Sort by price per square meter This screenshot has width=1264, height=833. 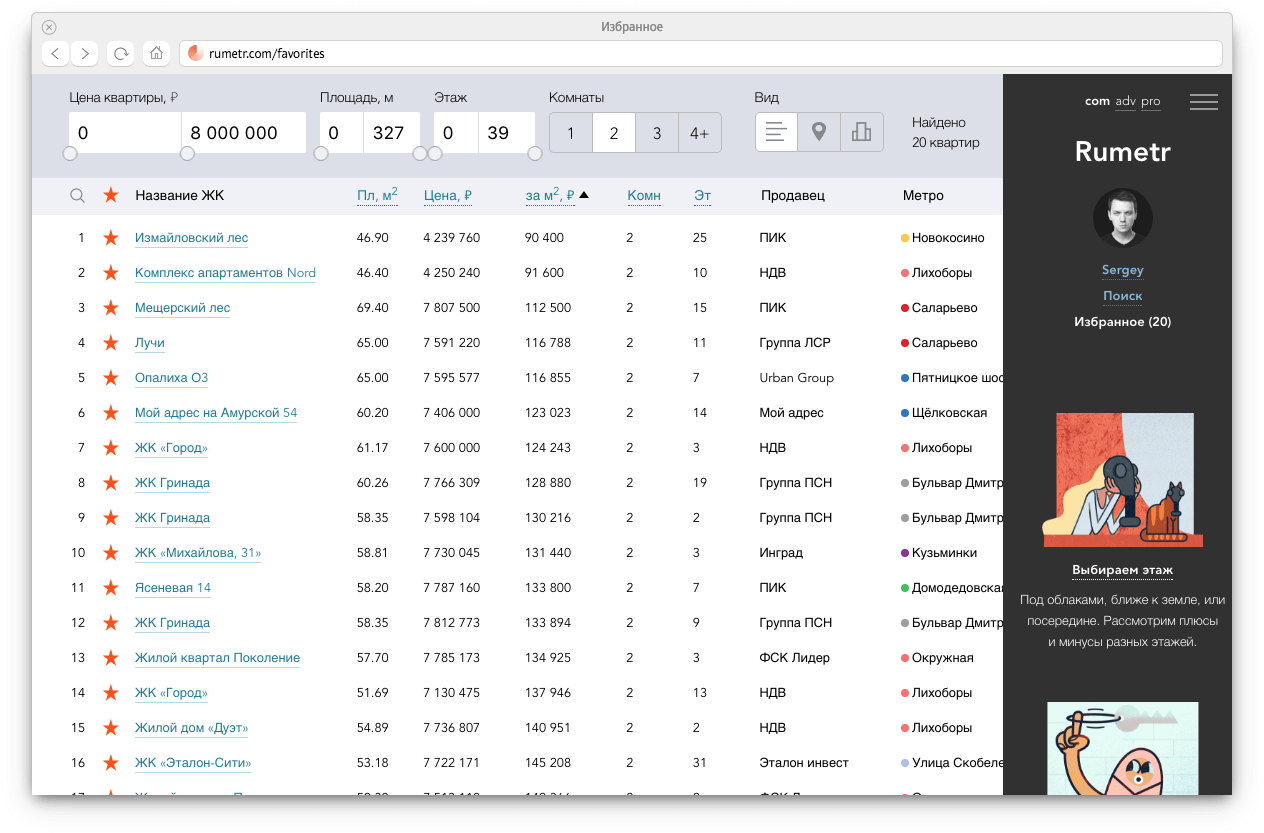click(549, 196)
